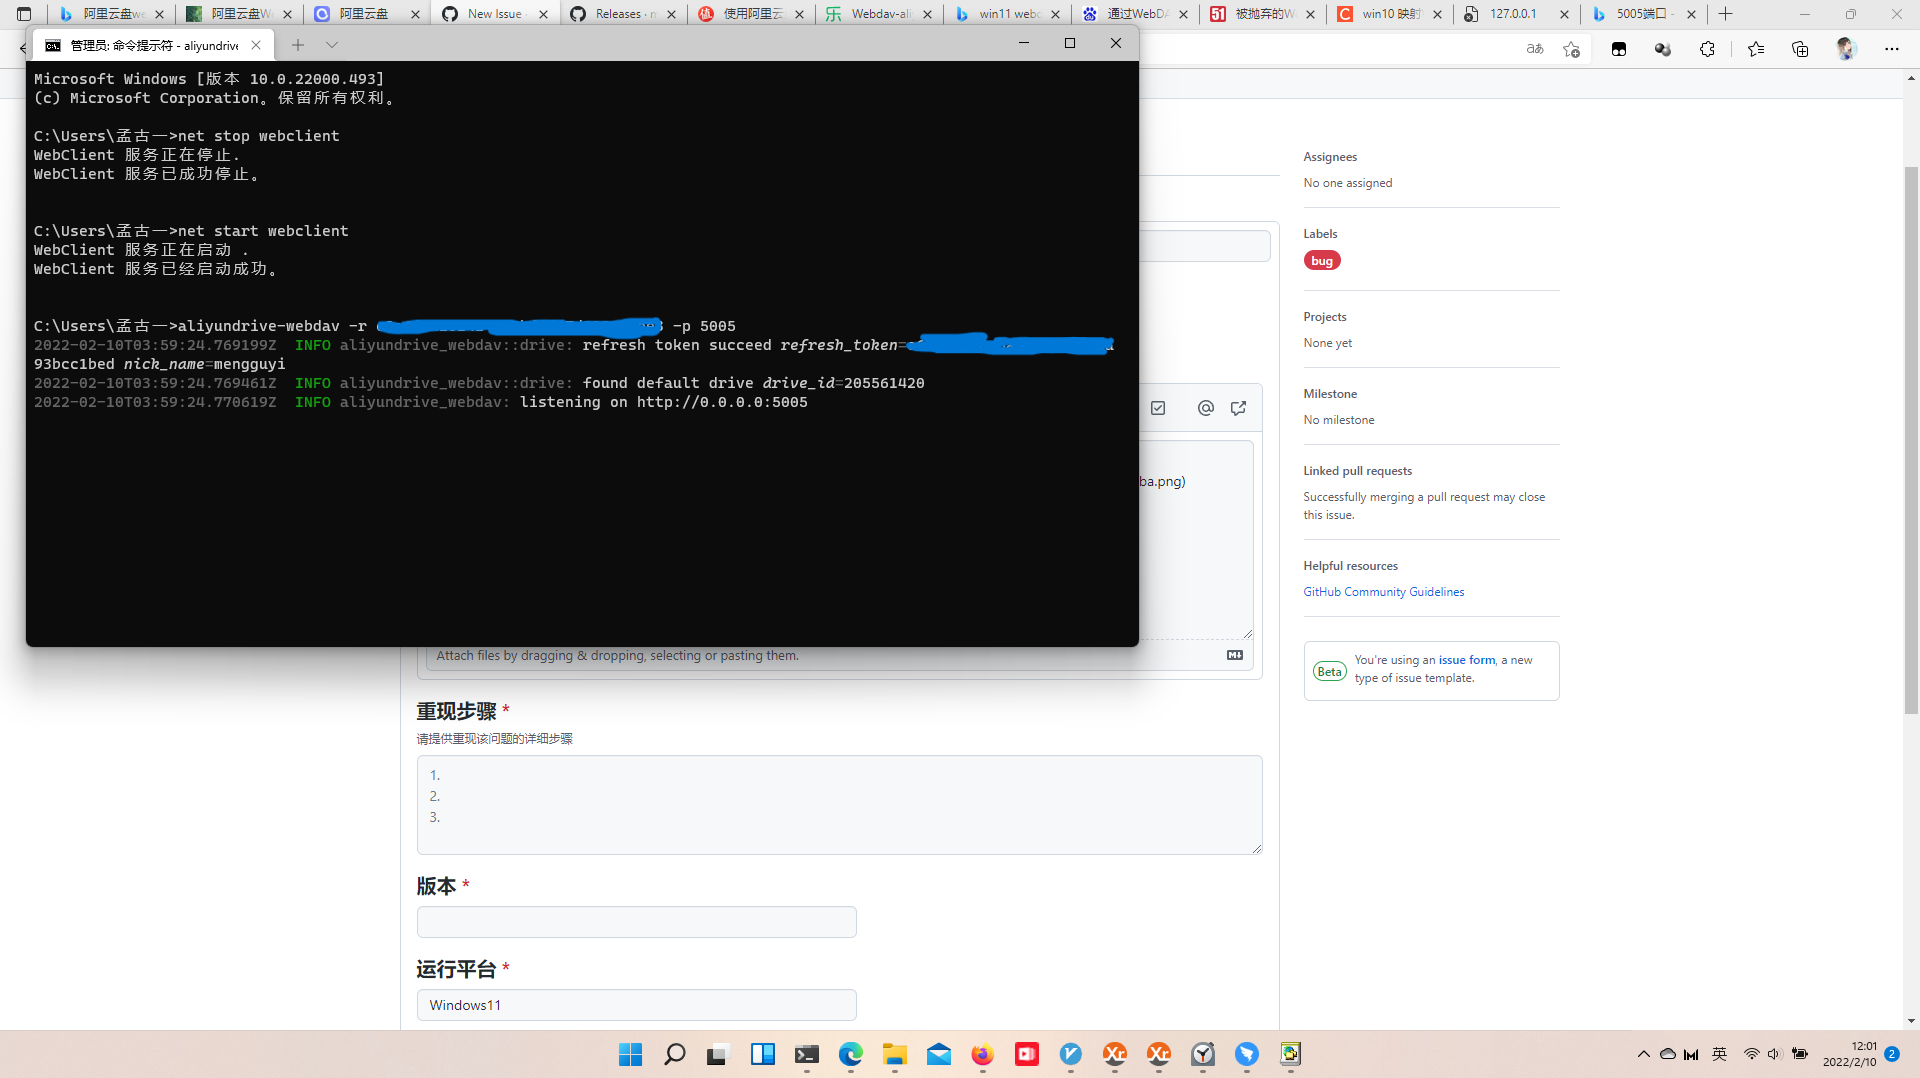
Task: Click the bug label in the sidebar
Action: pyautogui.click(x=1322, y=260)
